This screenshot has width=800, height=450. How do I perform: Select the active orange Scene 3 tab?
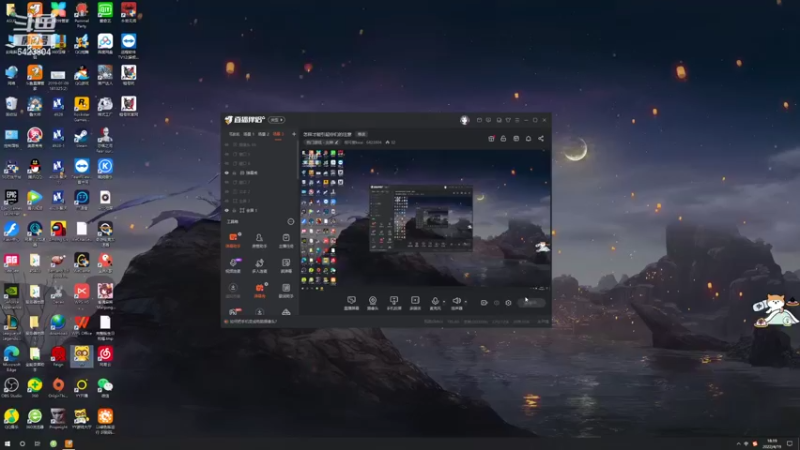278,134
